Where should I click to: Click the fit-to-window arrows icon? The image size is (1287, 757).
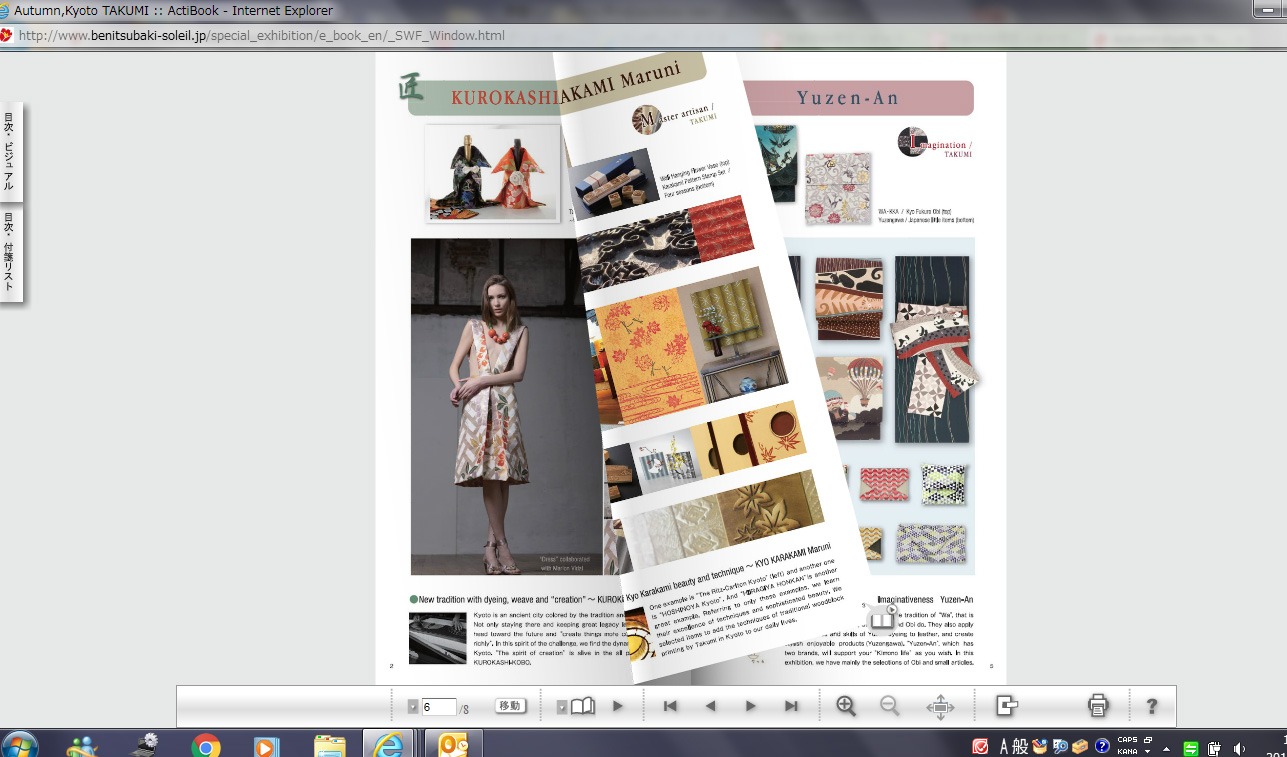point(940,707)
